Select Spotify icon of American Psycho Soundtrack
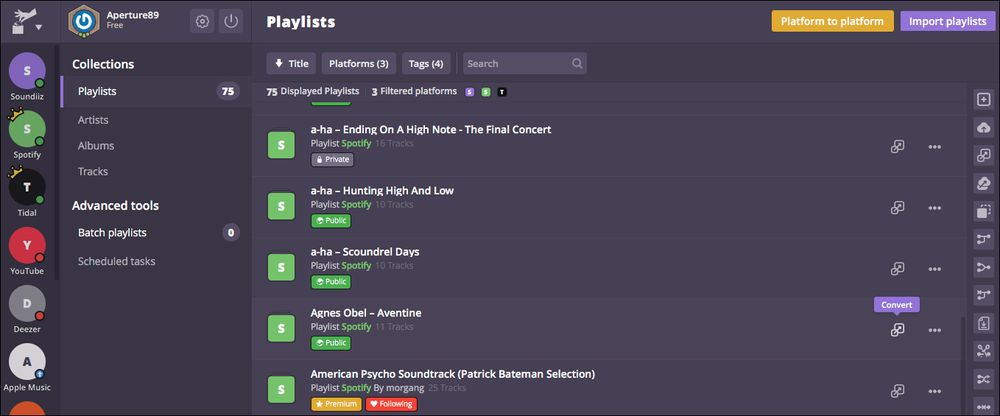Image resolution: width=1000 pixels, height=416 pixels. tap(281, 389)
